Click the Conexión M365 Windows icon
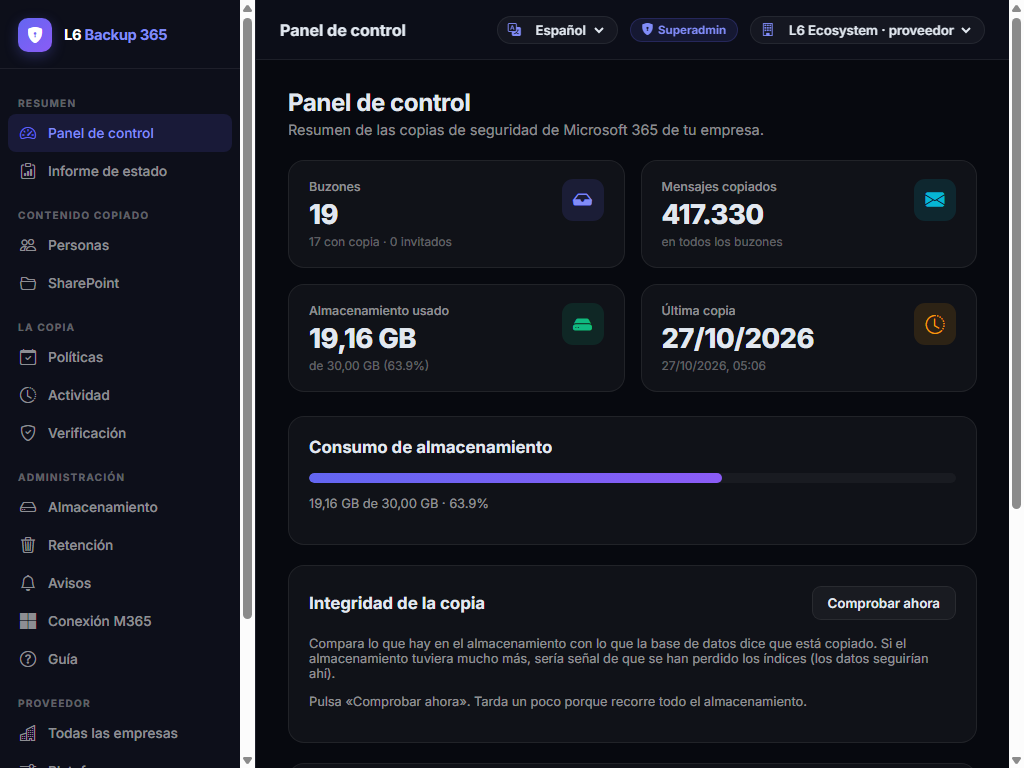 coord(28,621)
